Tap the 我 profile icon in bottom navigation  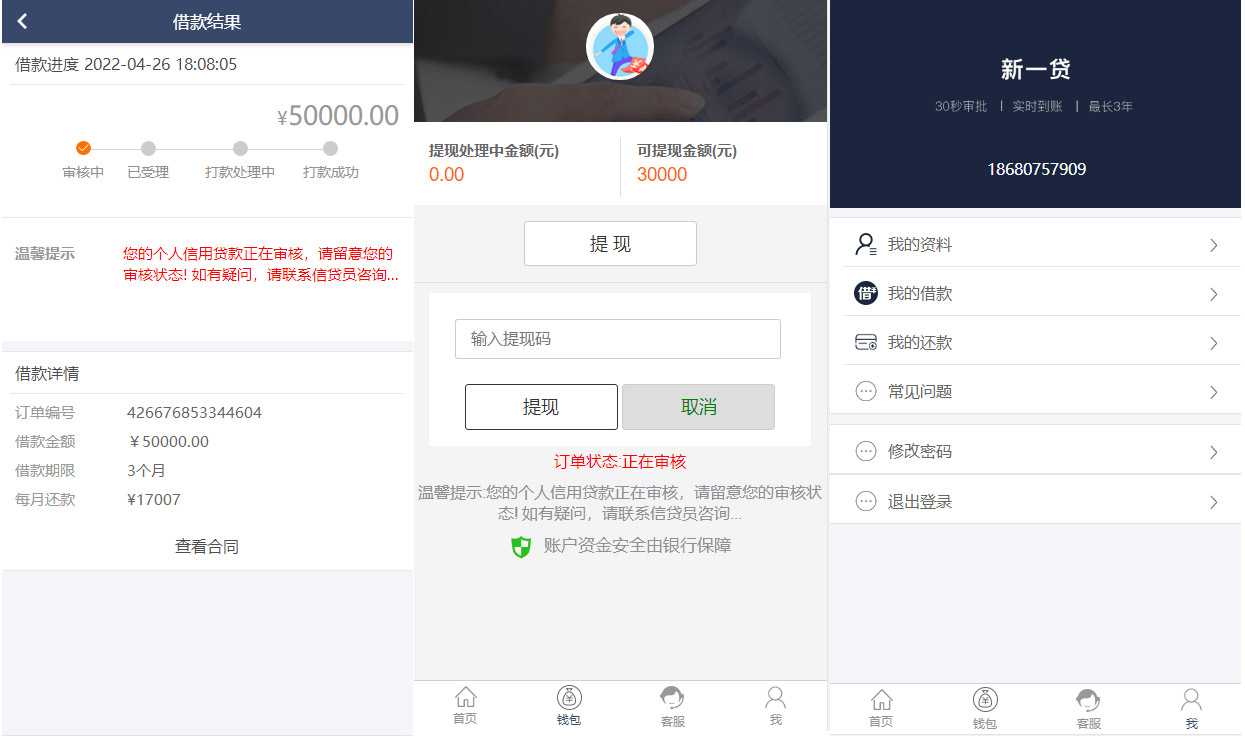(775, 697)
